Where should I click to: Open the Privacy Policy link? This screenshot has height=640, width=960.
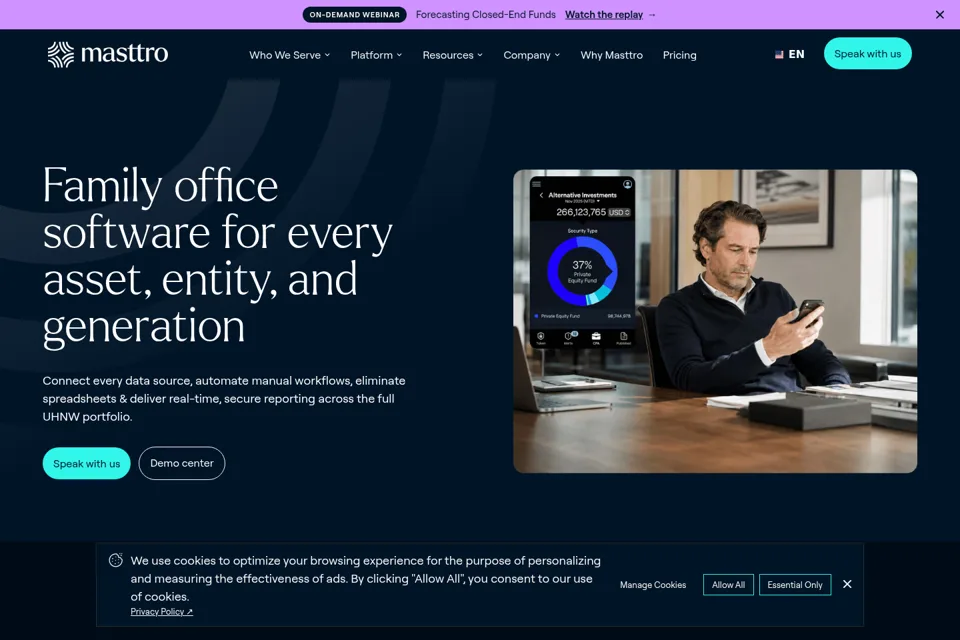point(162,612)
